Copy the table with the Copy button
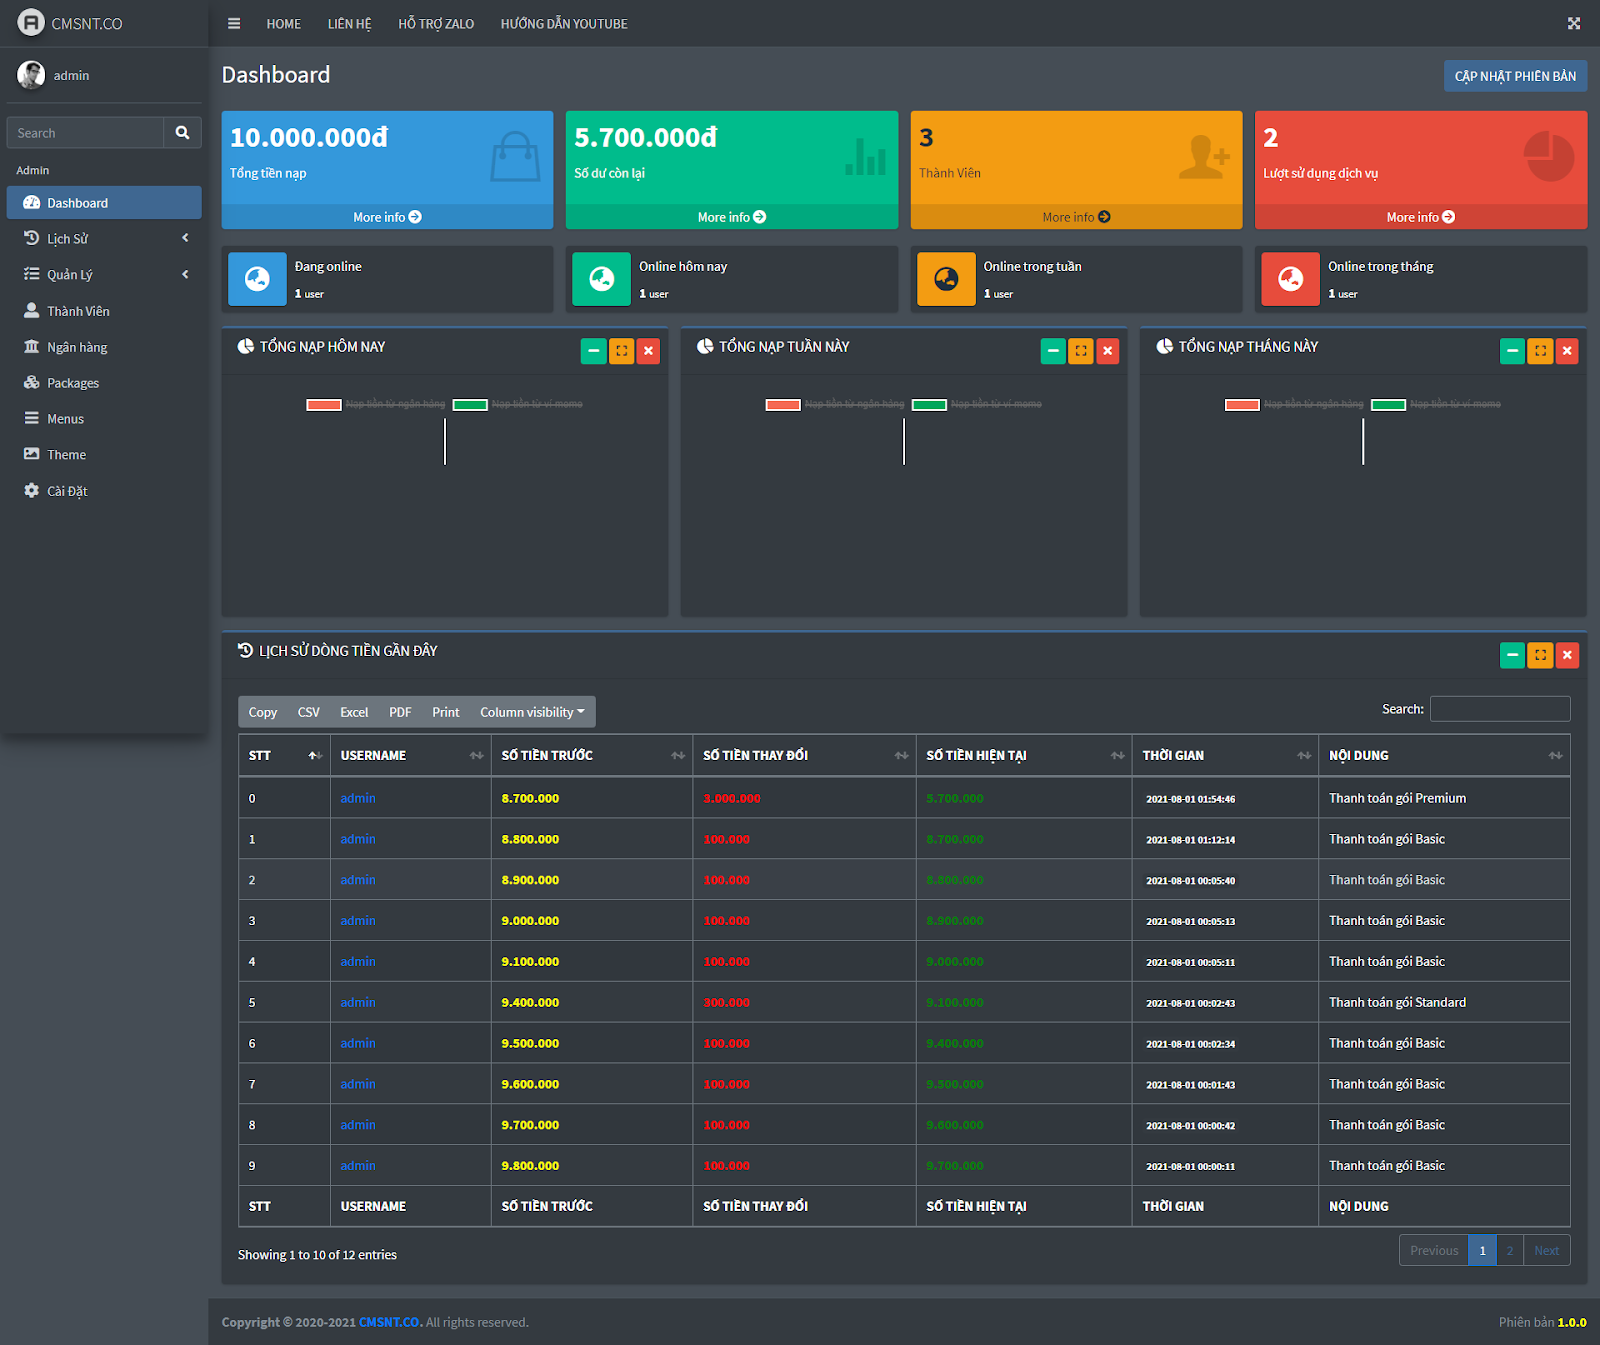This screenshot has width=1600, height=1345. (263, 712)
